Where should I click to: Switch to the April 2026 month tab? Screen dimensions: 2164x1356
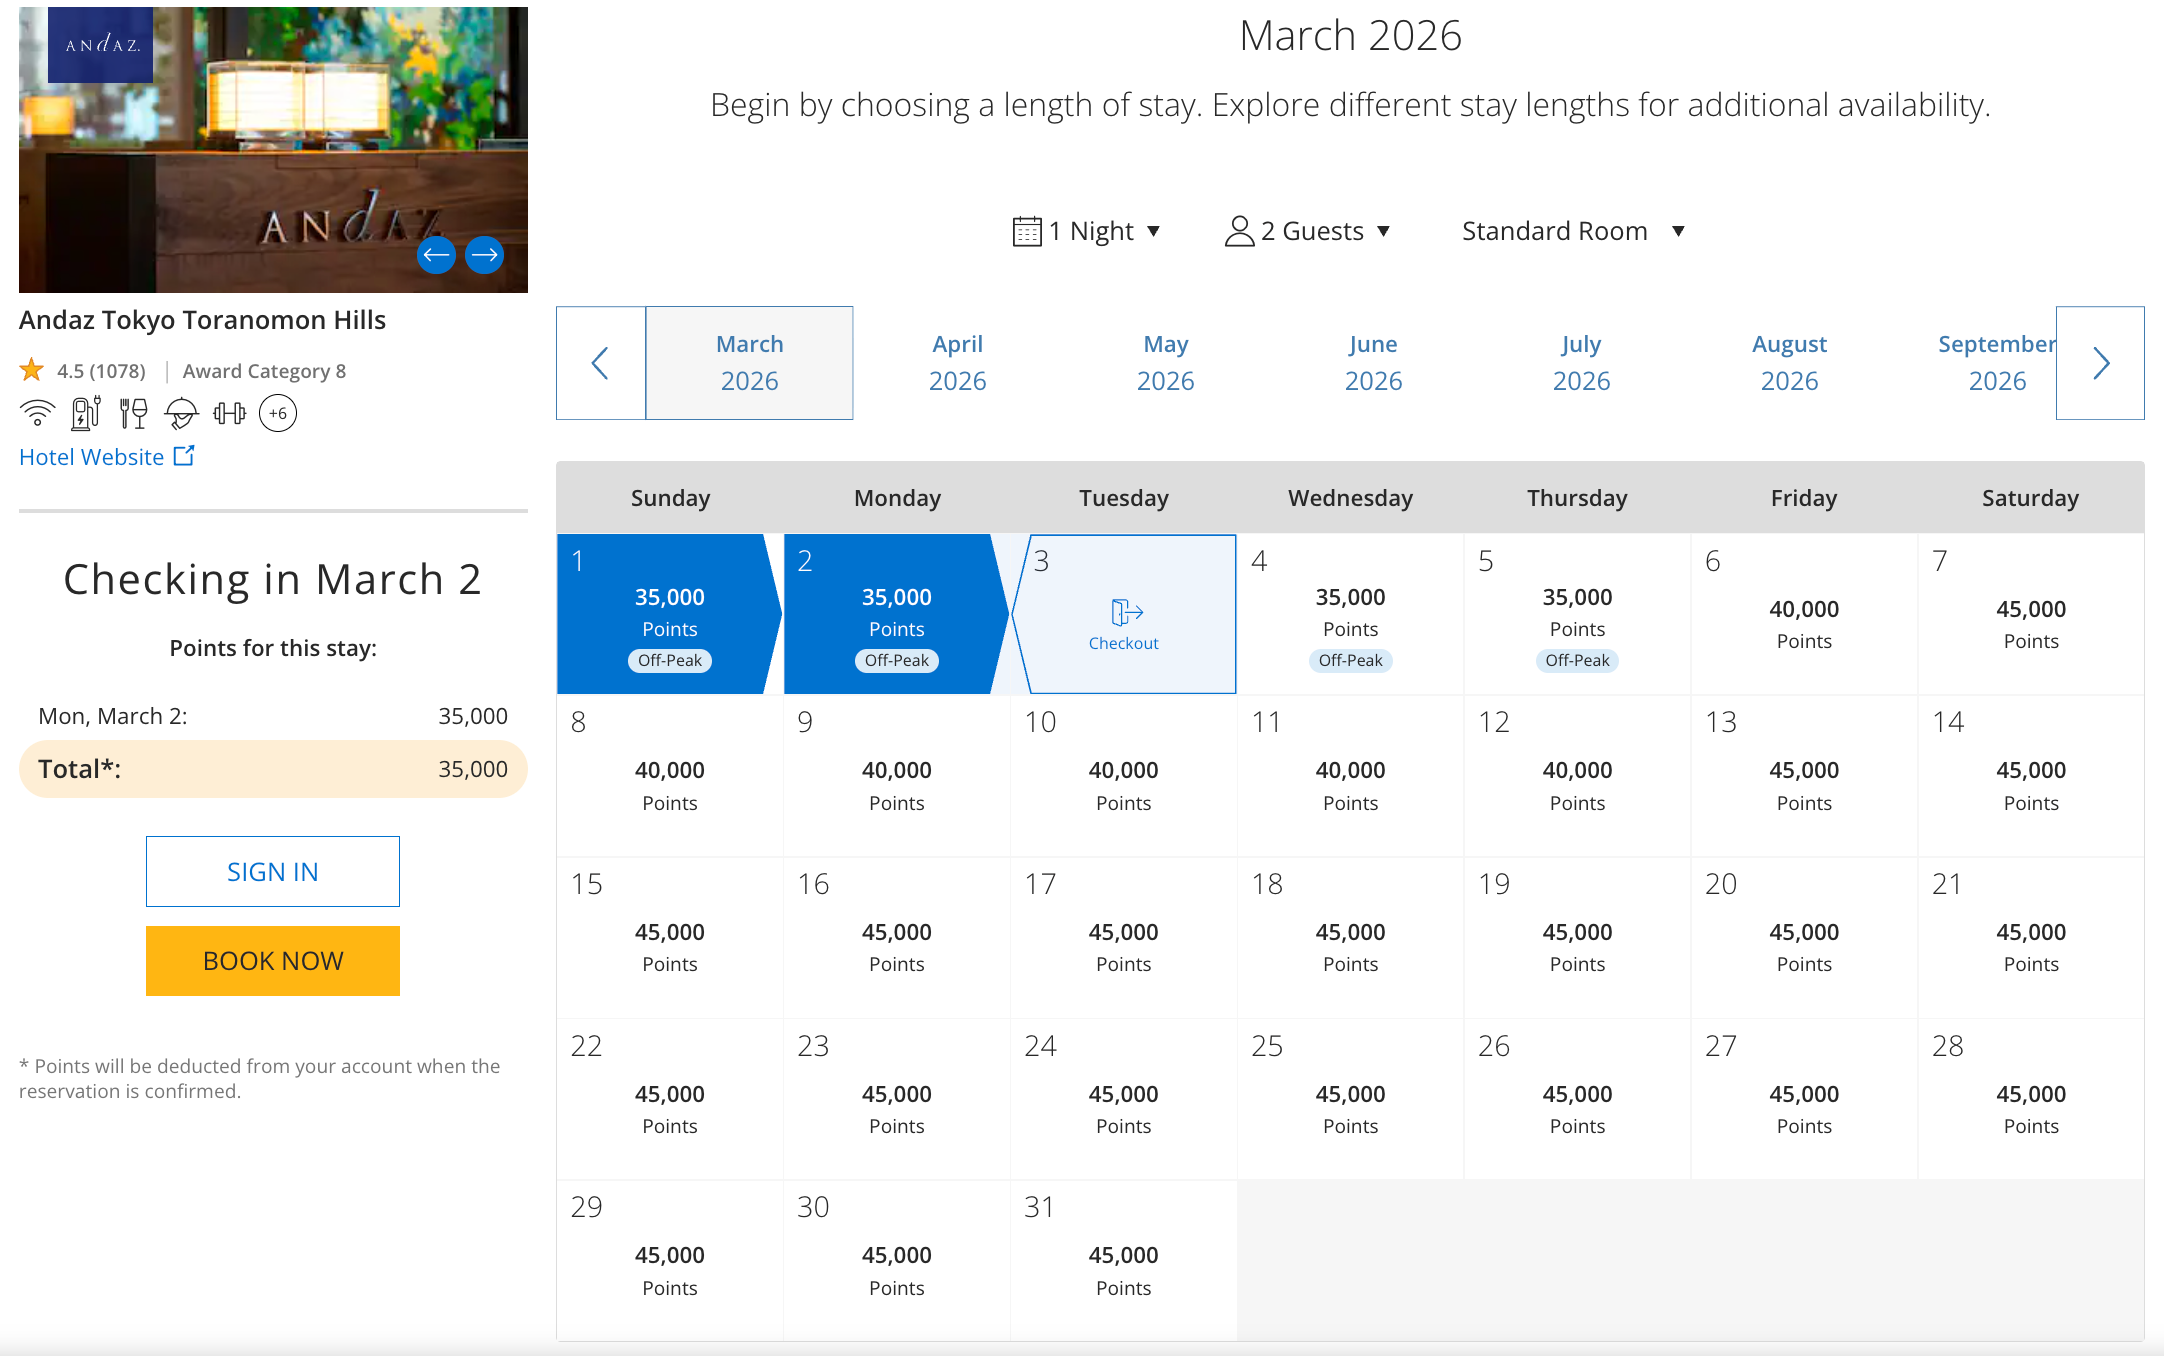[x=957, y=362]
